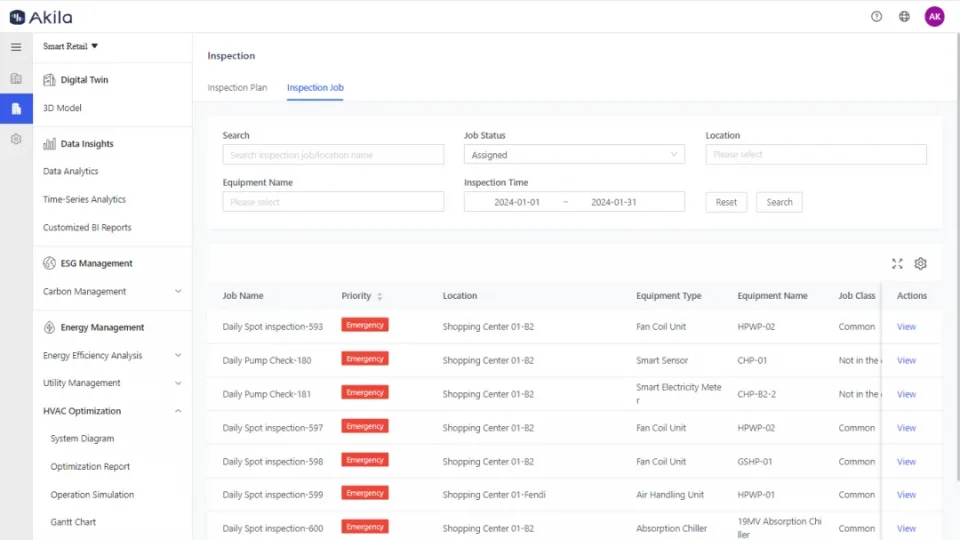Screen dimensions: 960x540
Task: Click GSHP-01 equipment name cell
Action: (754, 462)
